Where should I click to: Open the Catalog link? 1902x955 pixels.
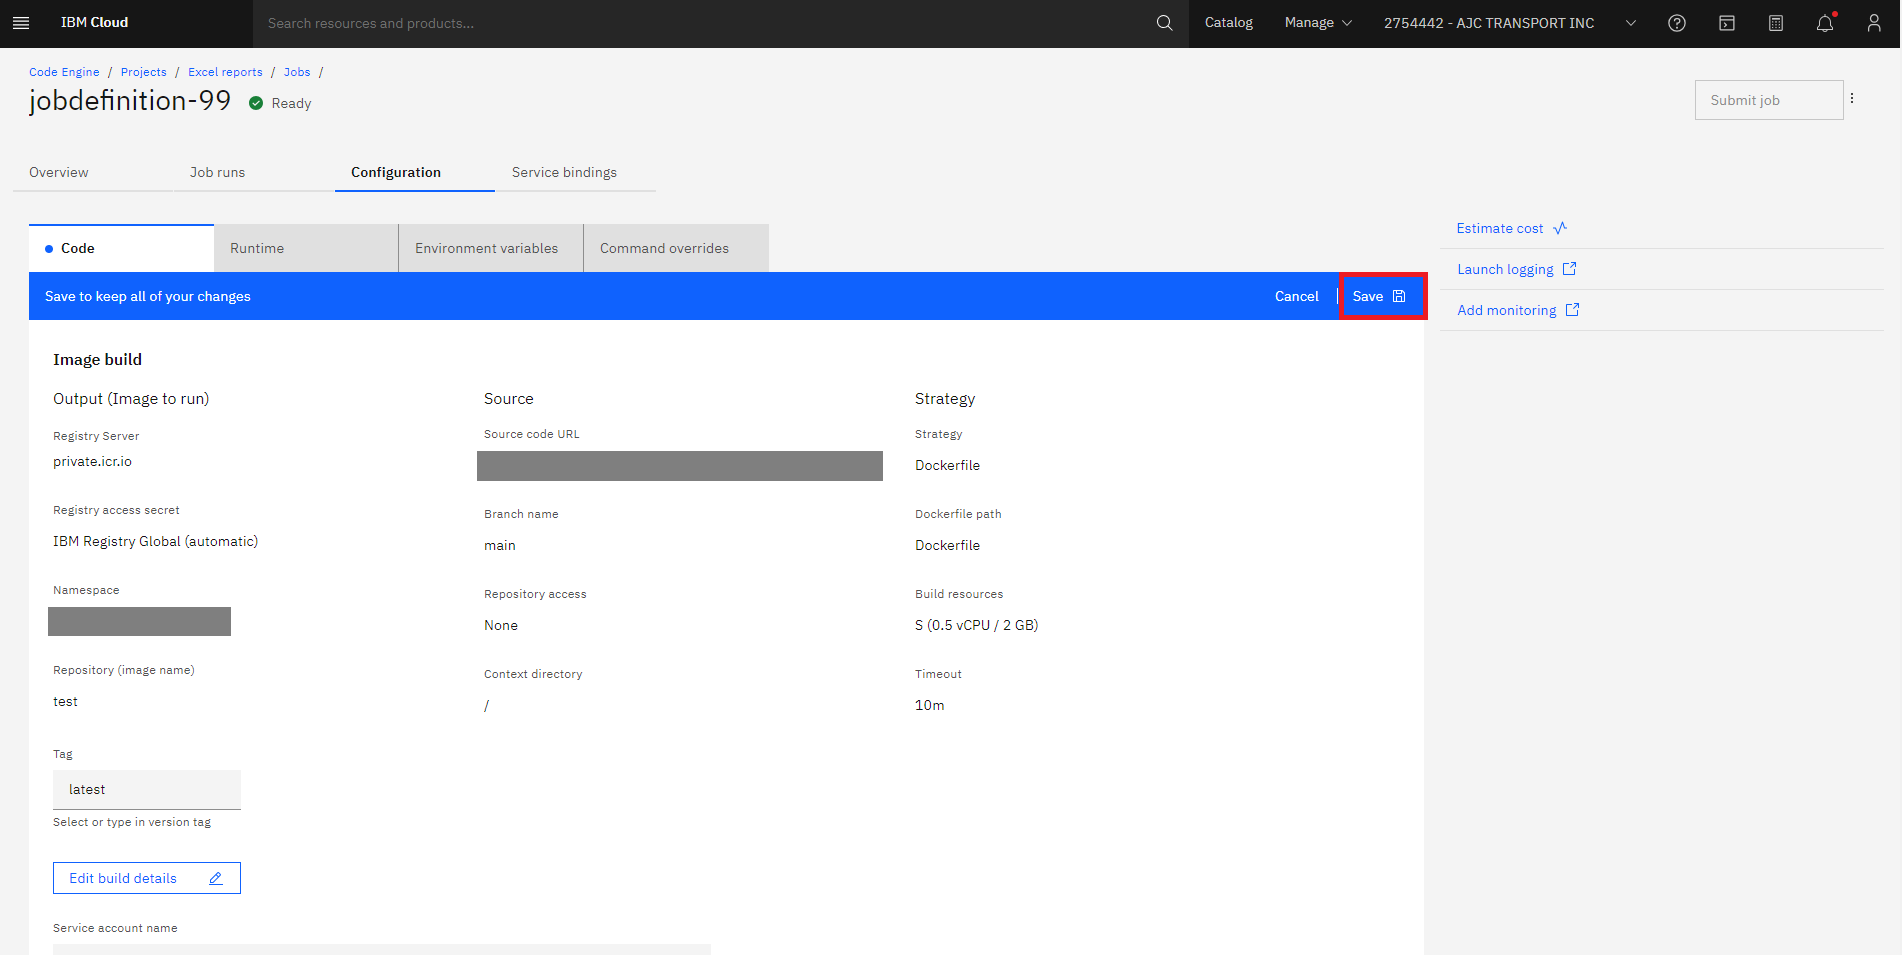1228,23
